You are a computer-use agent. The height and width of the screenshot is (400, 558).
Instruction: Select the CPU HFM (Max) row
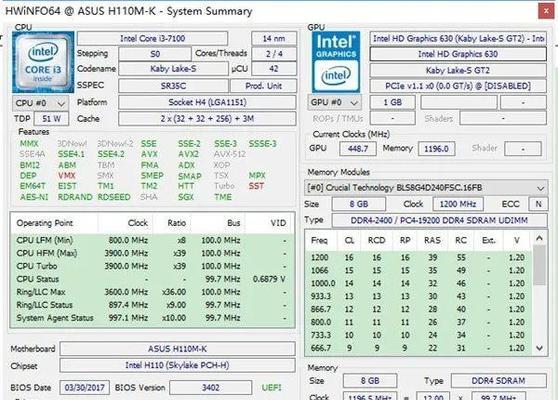click(x=153, y=253)
